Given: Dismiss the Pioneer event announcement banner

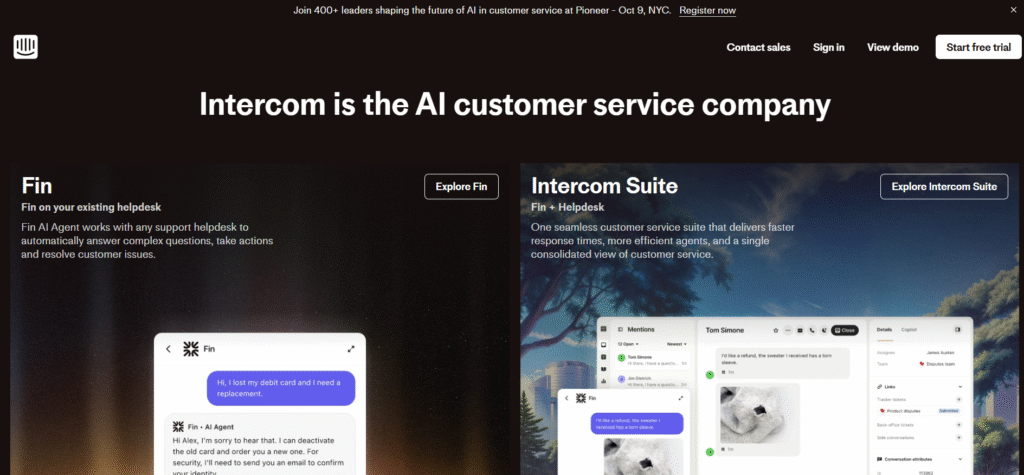Looking at the screenshot, I should [x=1014, y=10].
